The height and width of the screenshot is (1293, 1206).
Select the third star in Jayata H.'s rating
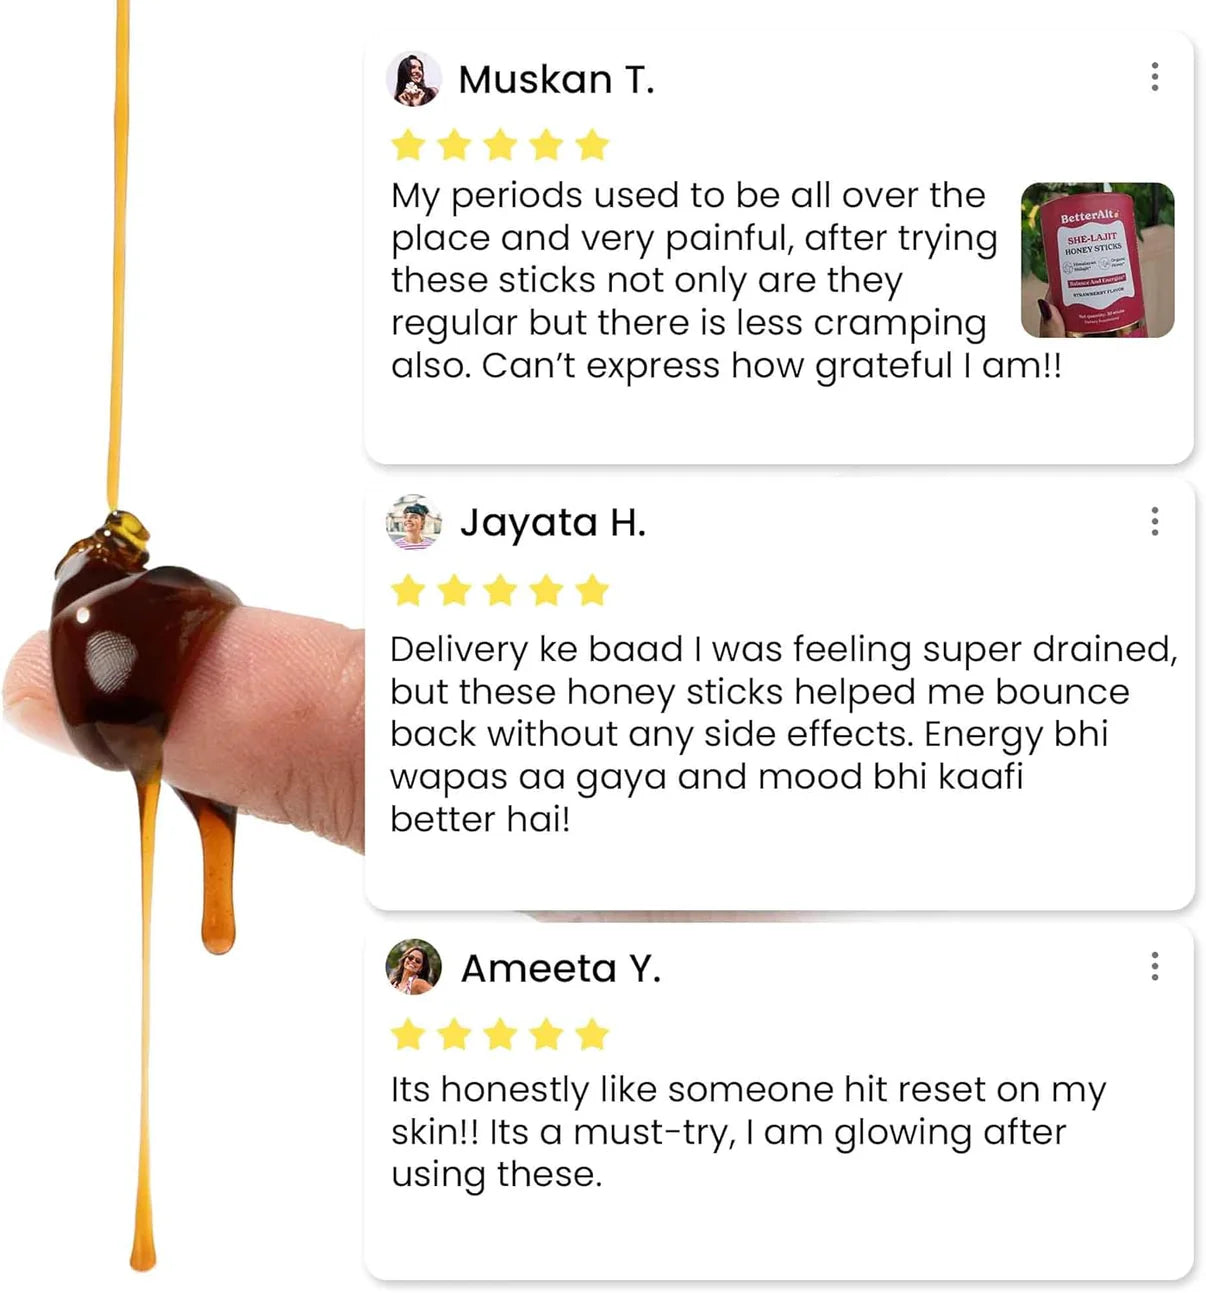click(500, 591)
